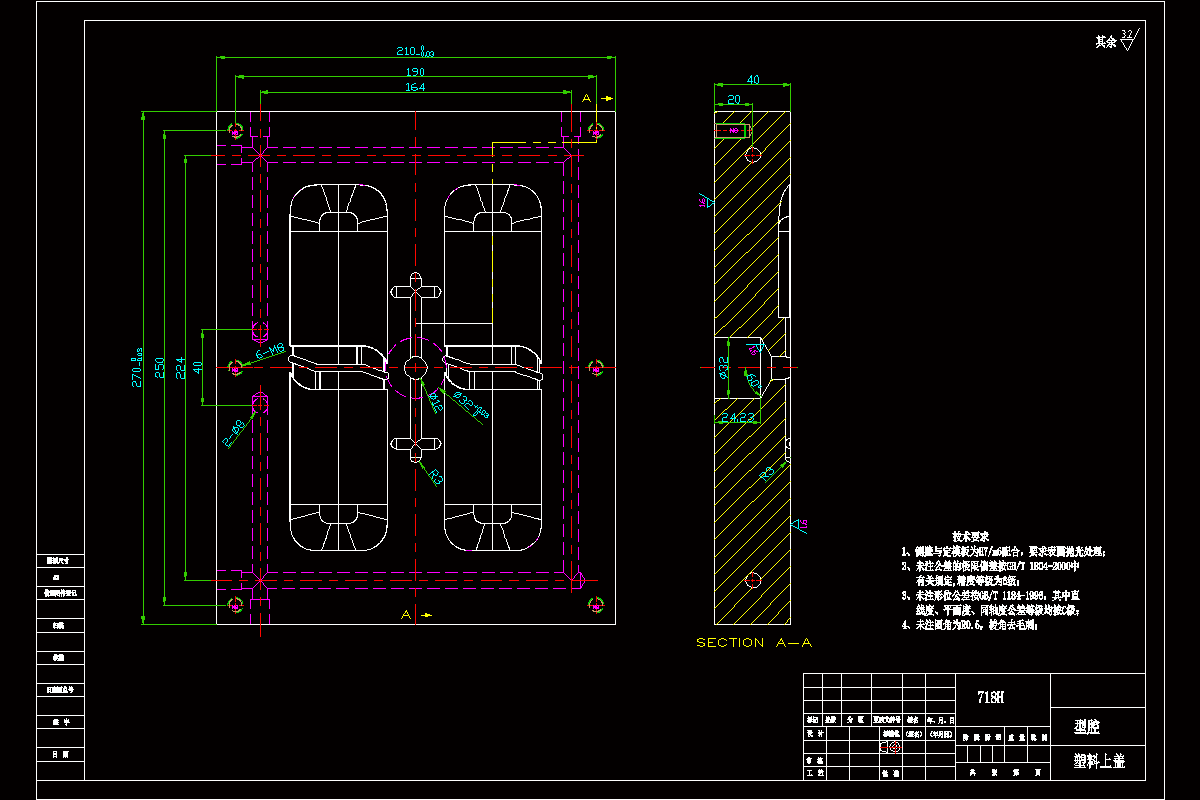Select the R3 radius label in plan view
Image resolution: width=1200 pixels, height=800 pixels.
[x=435, y=477]
